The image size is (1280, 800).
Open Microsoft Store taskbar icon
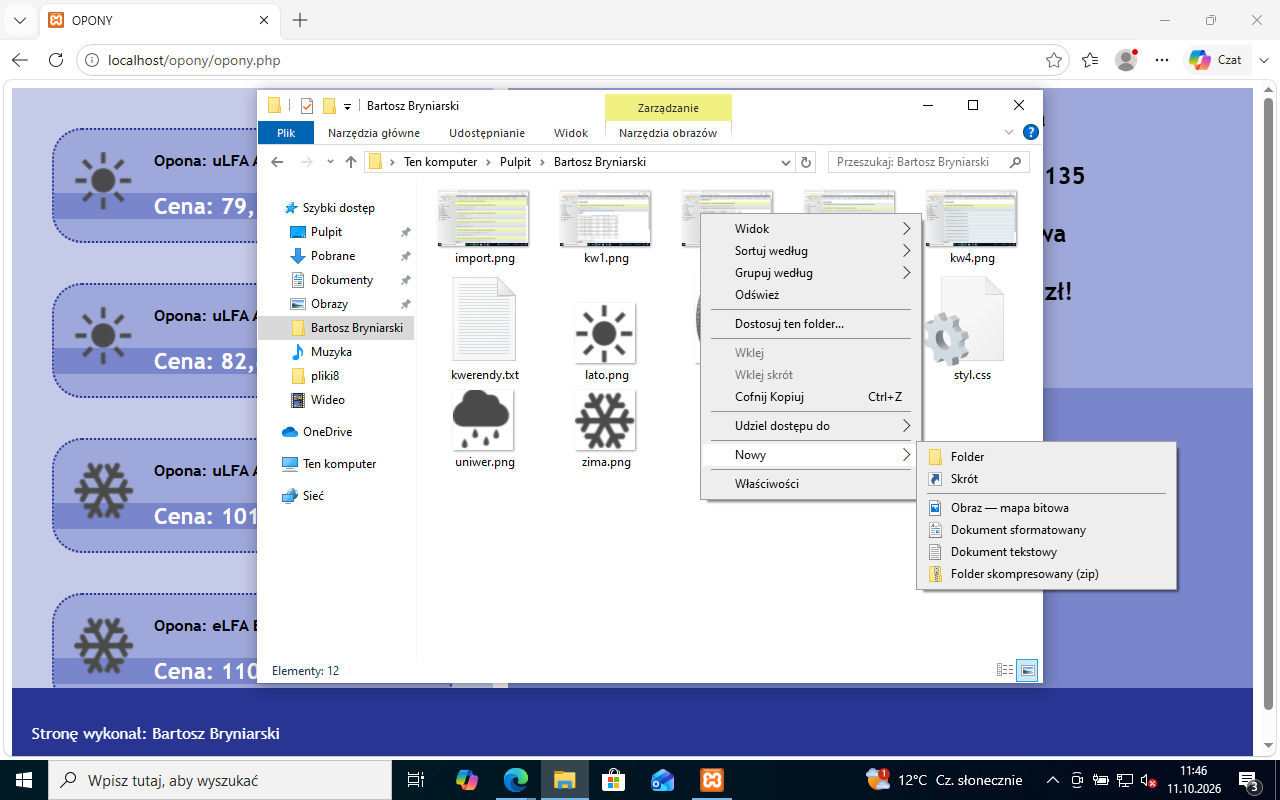(613, 780)
